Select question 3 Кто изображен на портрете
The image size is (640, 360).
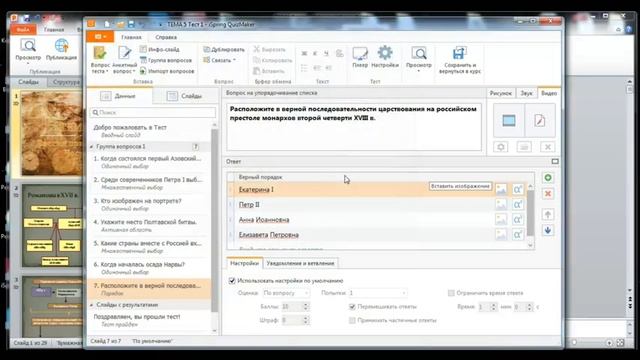pos(149,204)
